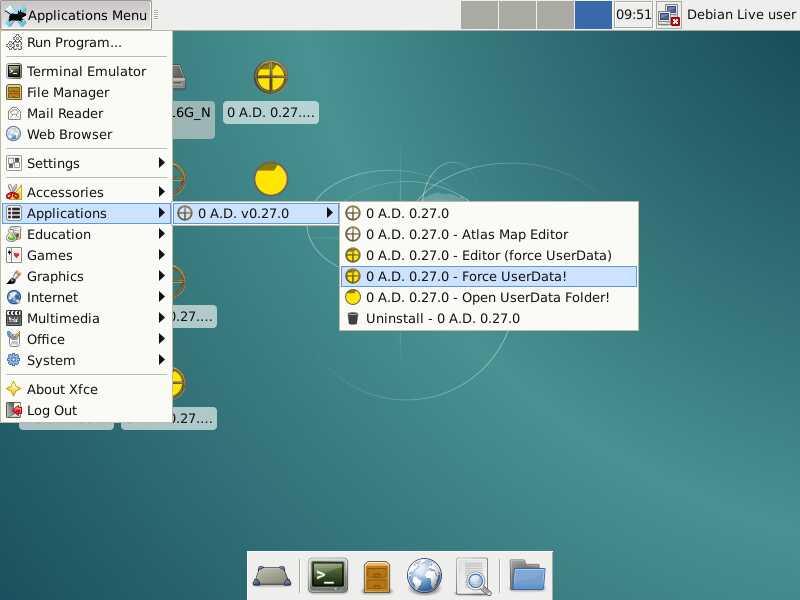800x600 pixels.
Task: Select 0 A.D. Force UserData! entry
Action: point(489,276)
